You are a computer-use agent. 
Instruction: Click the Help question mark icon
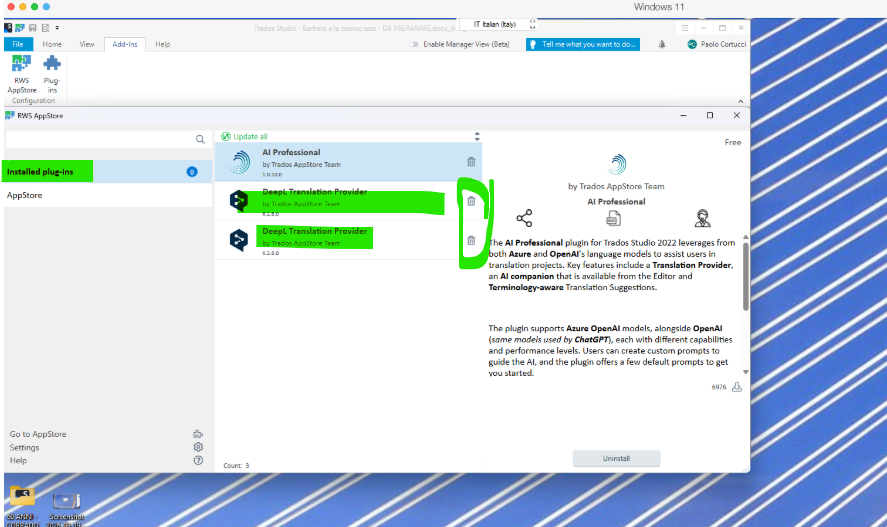[x=198, y=460]
